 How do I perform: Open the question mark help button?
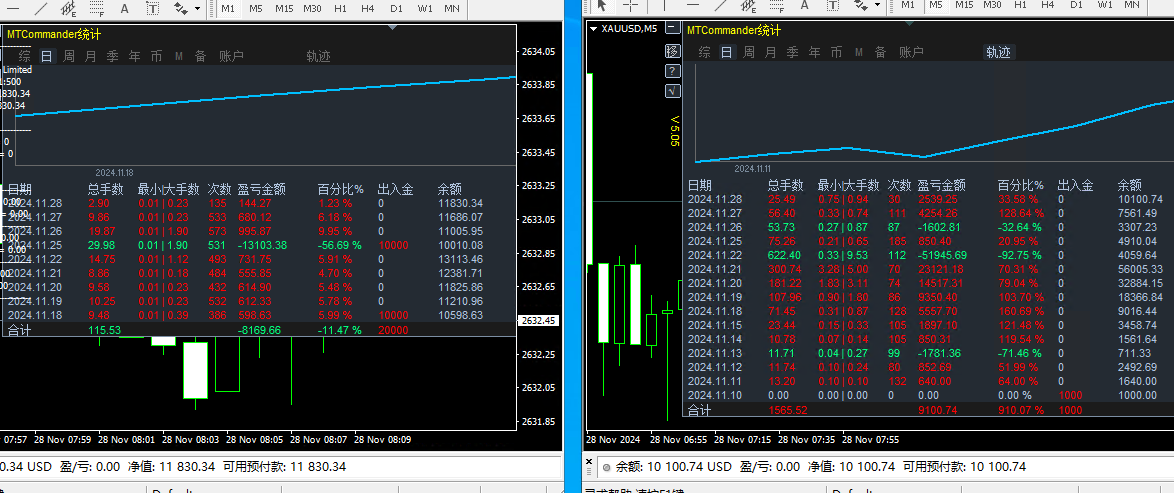click(x=672, y=71)
